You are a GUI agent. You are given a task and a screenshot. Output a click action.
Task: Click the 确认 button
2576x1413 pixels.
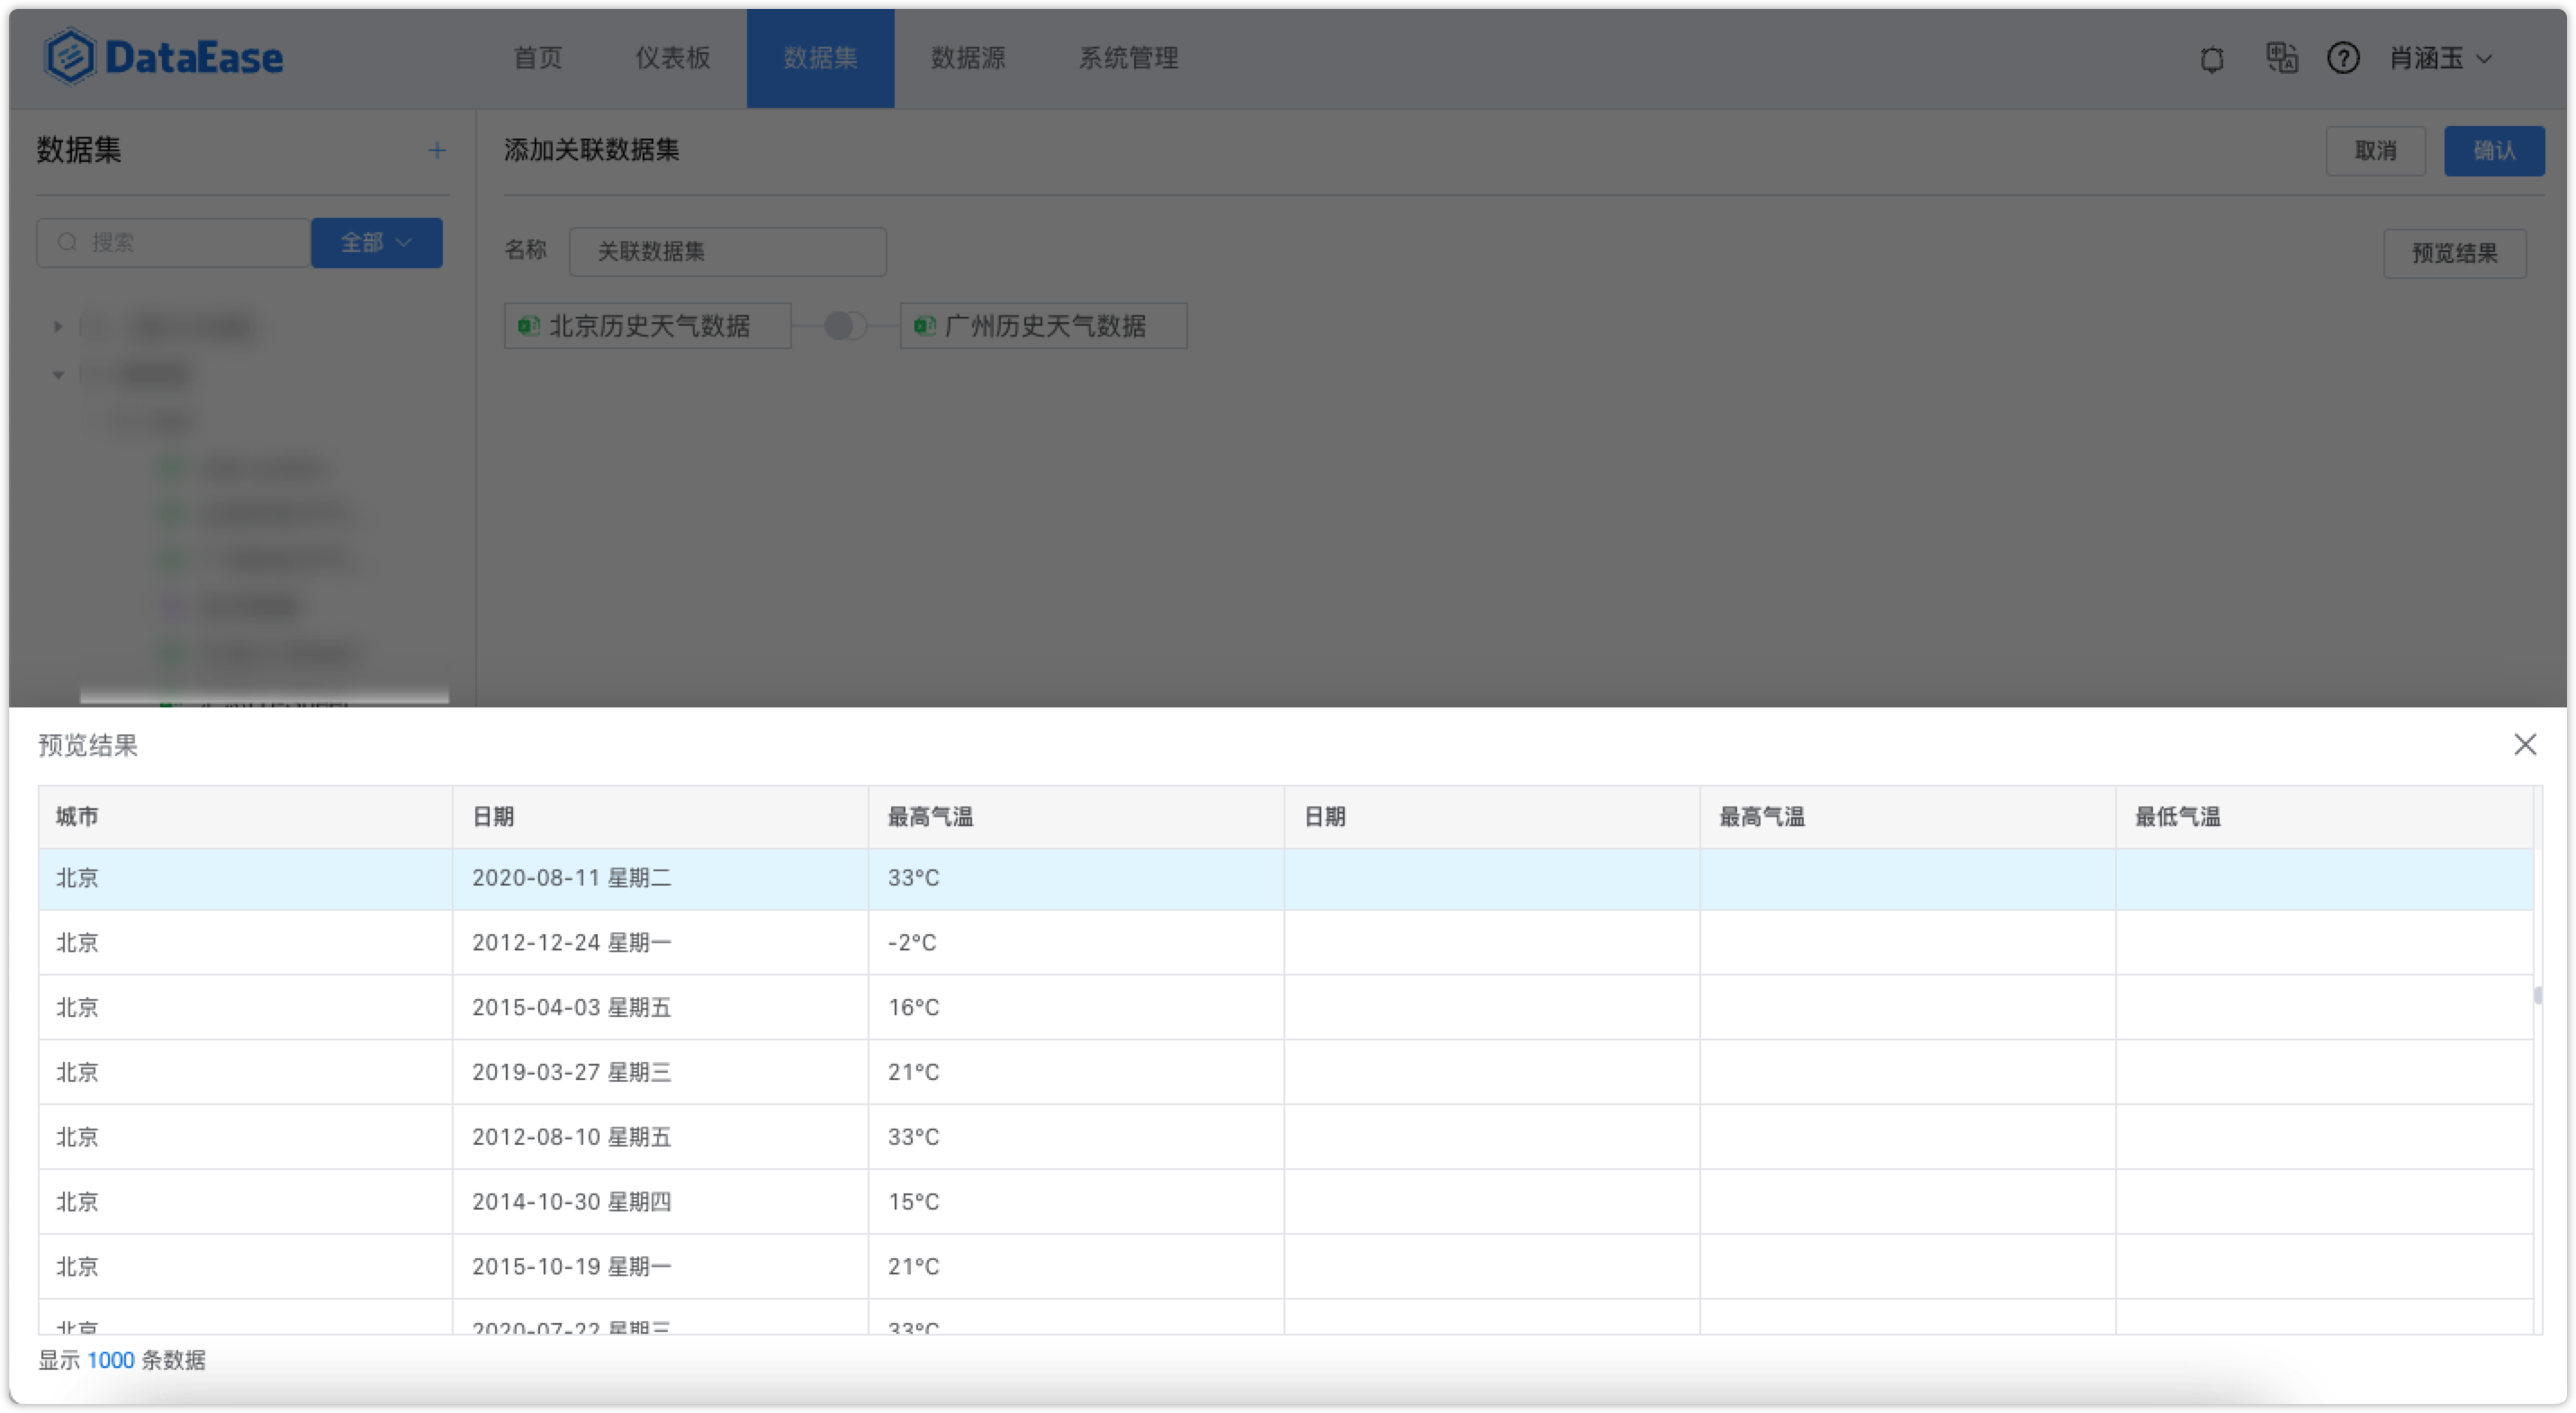[2494, 151]
